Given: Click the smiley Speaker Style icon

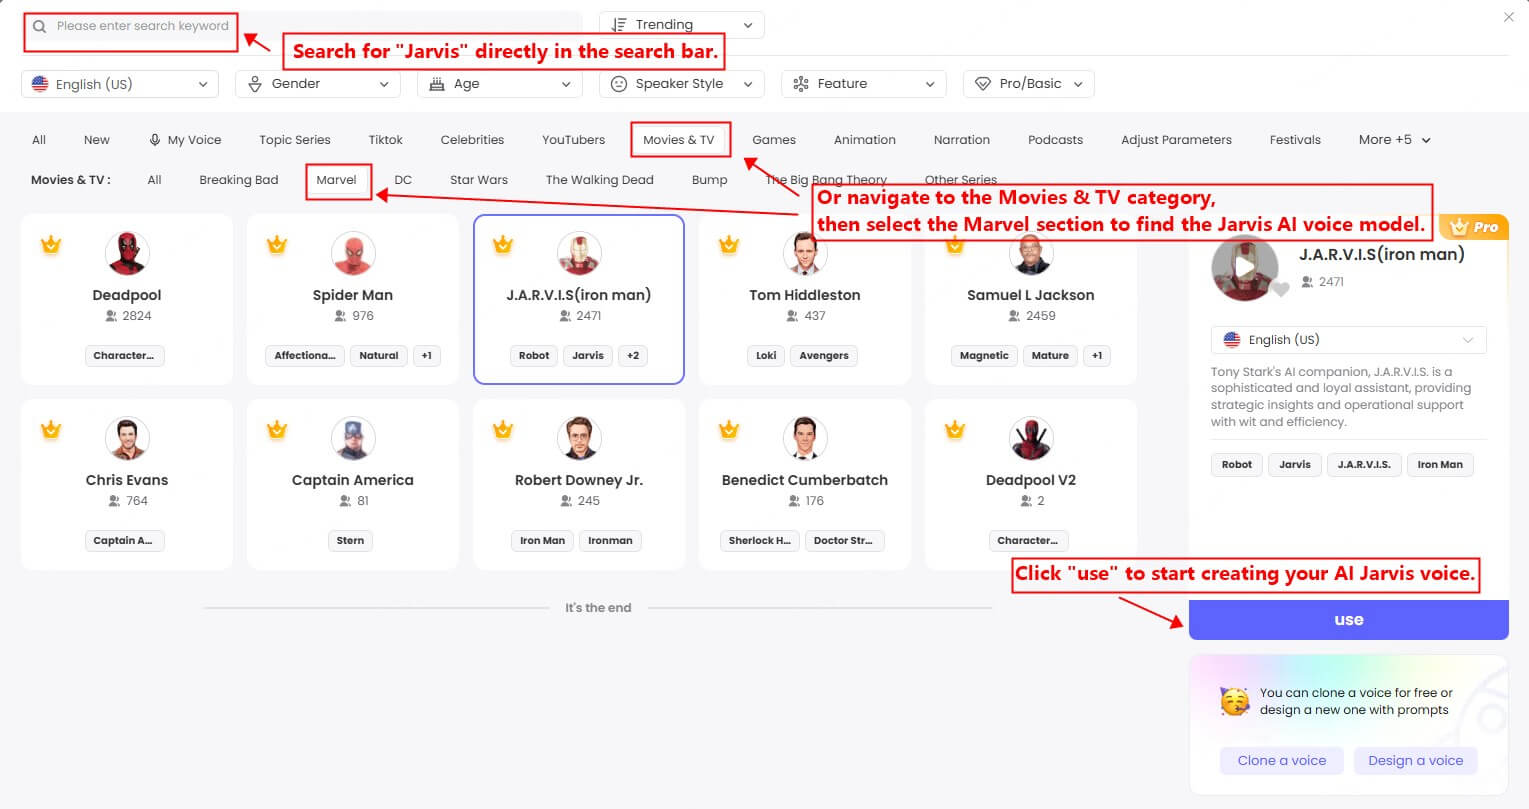Looking at the screenshot, I should point(619,83).
